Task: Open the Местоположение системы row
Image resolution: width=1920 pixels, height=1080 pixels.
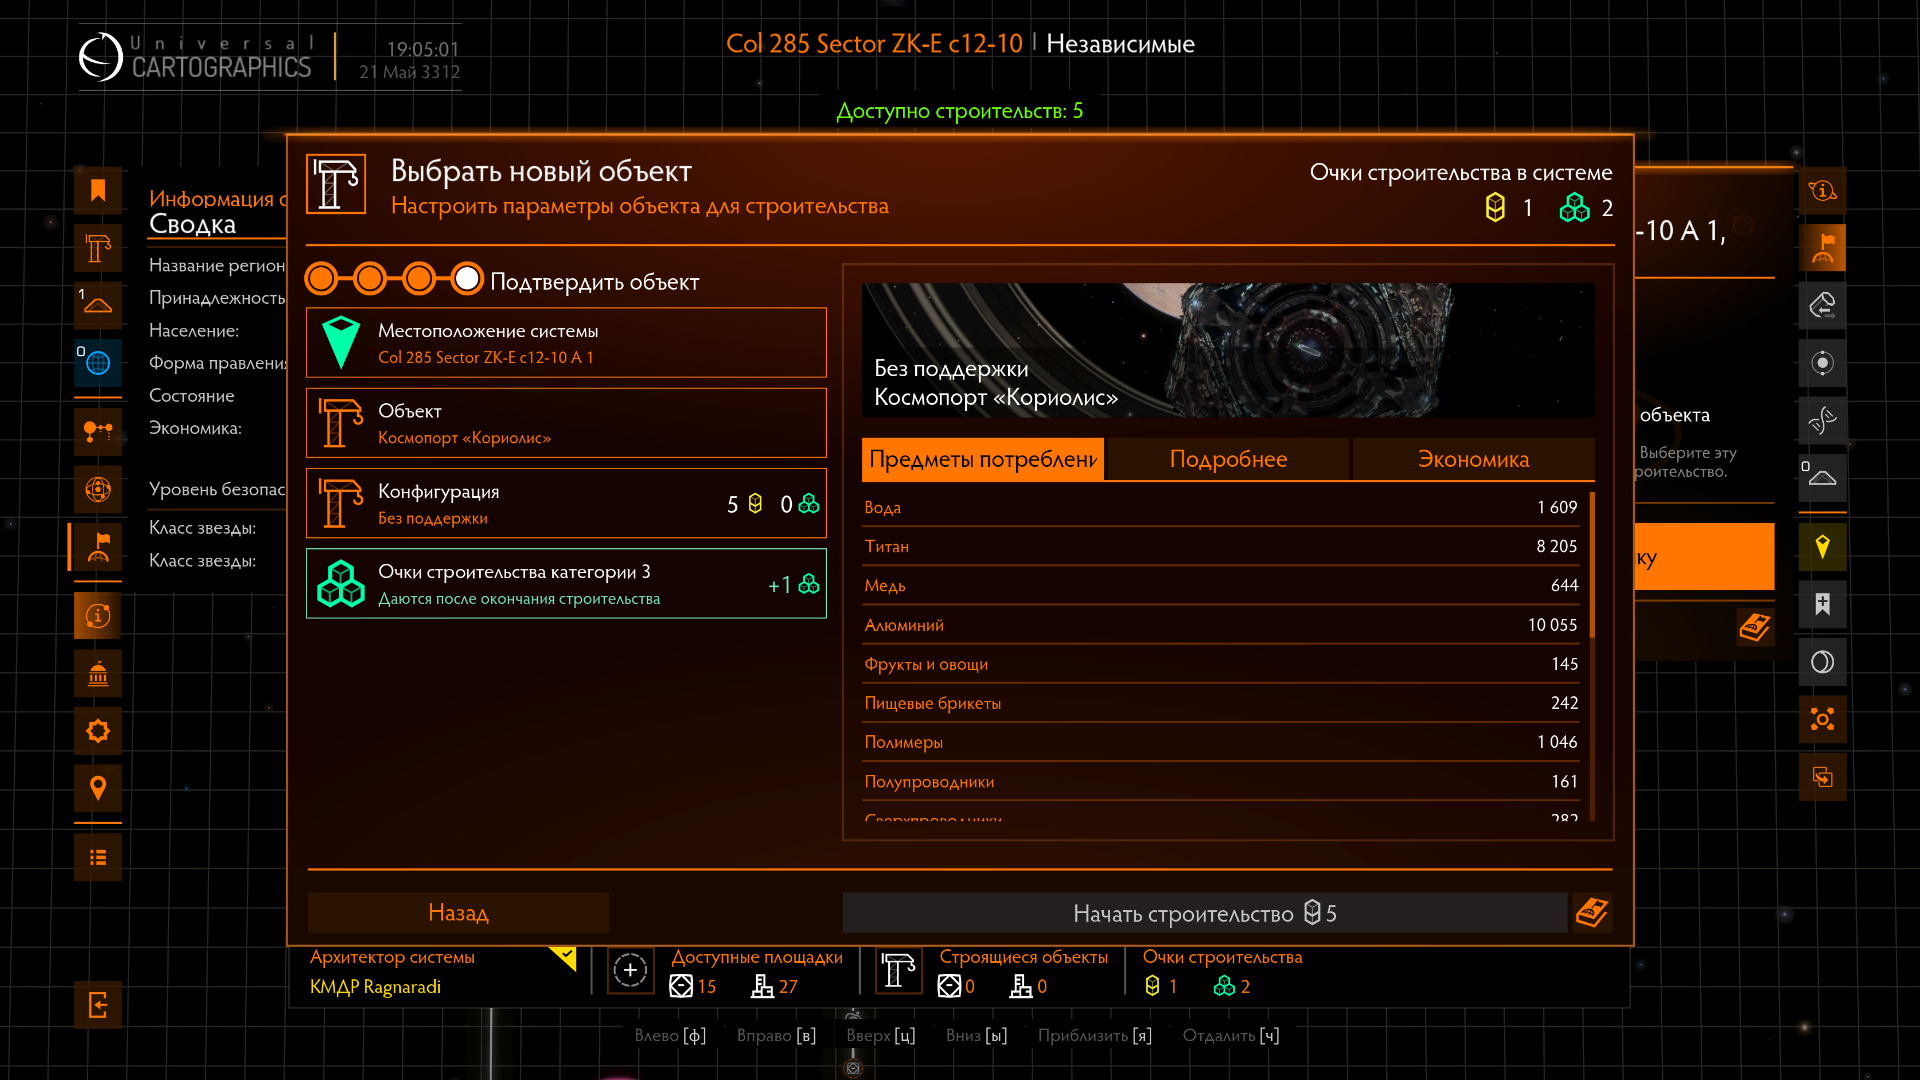Action: pyautogui.click(x=566, y=343)
